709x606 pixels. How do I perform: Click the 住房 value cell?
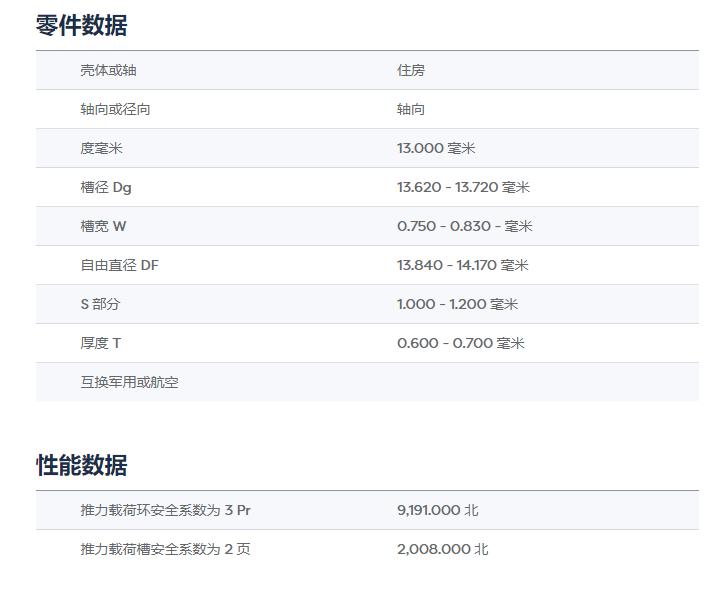pyautogui.click(x=411, y=70)
